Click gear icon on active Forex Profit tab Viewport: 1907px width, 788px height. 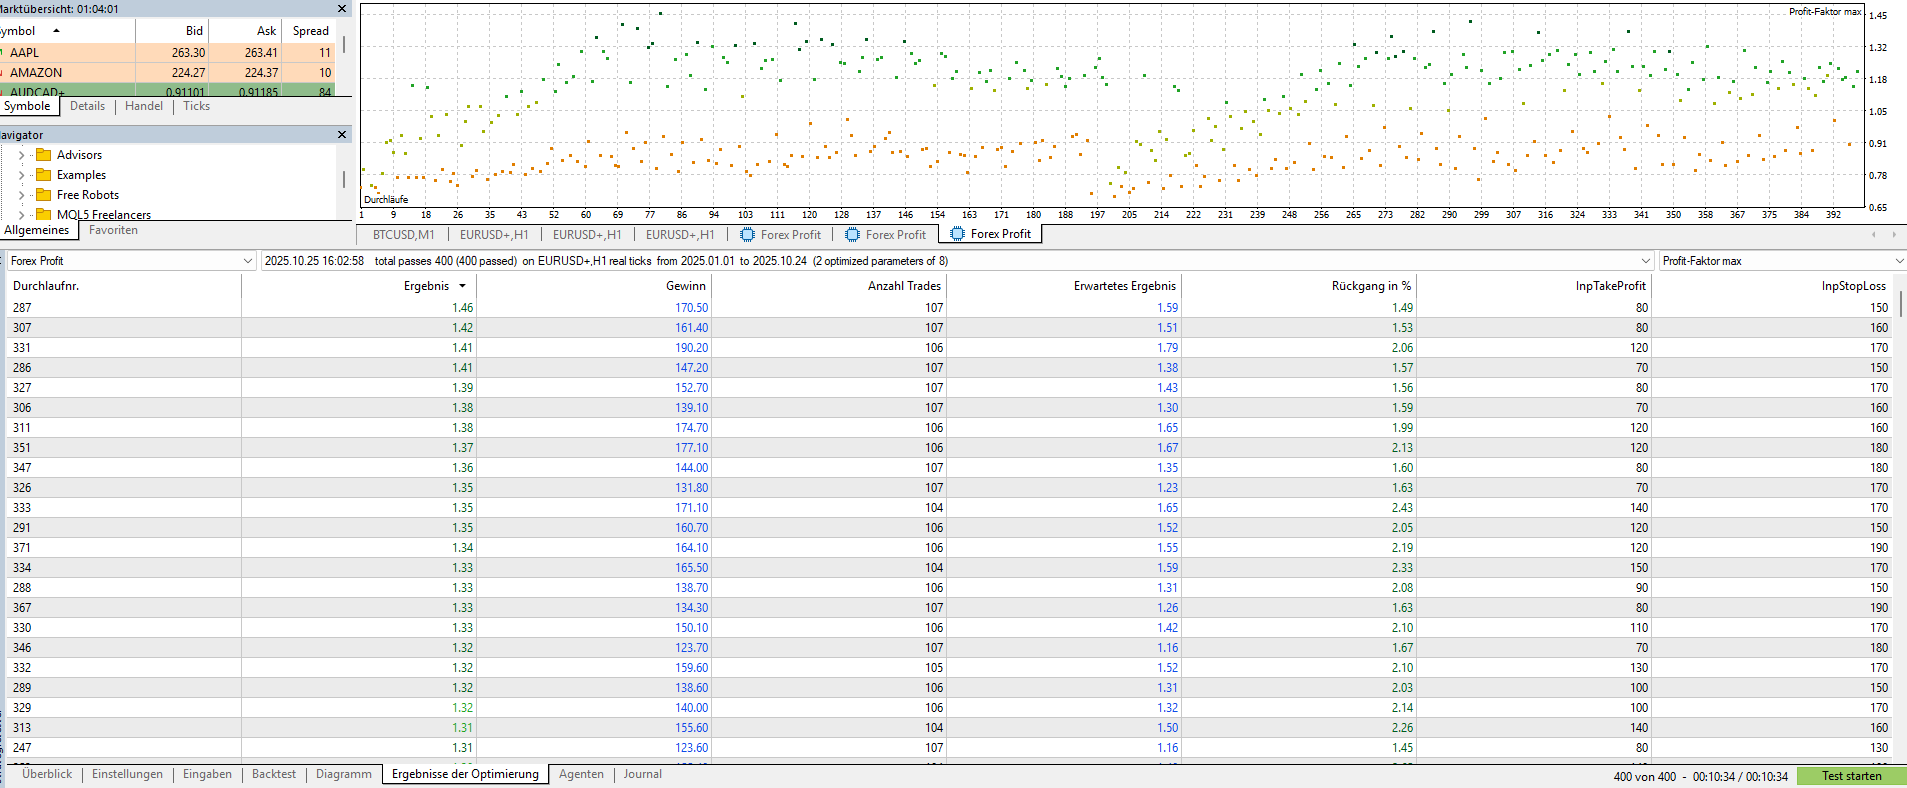coord(957,234)
